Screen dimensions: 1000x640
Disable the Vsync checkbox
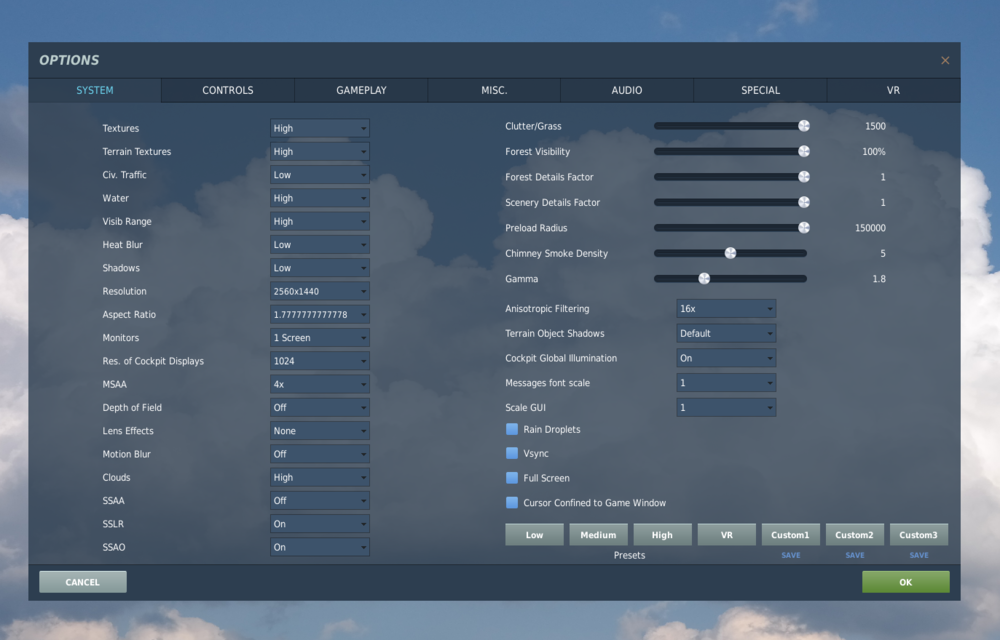(512, 453)
